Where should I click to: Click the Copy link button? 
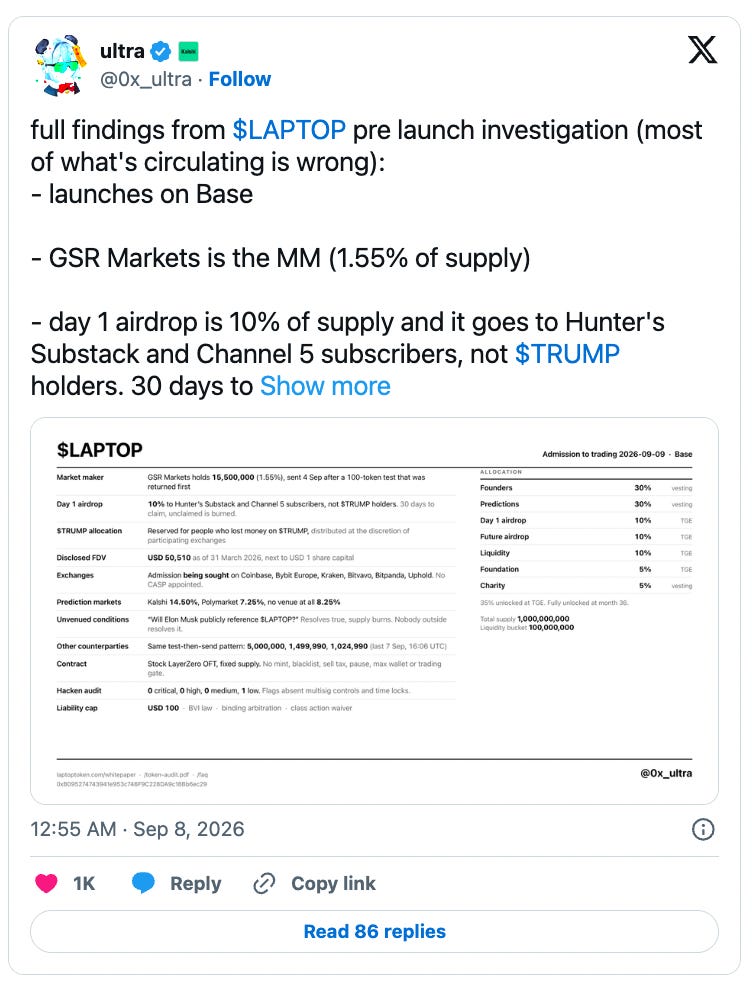(333, 884)
